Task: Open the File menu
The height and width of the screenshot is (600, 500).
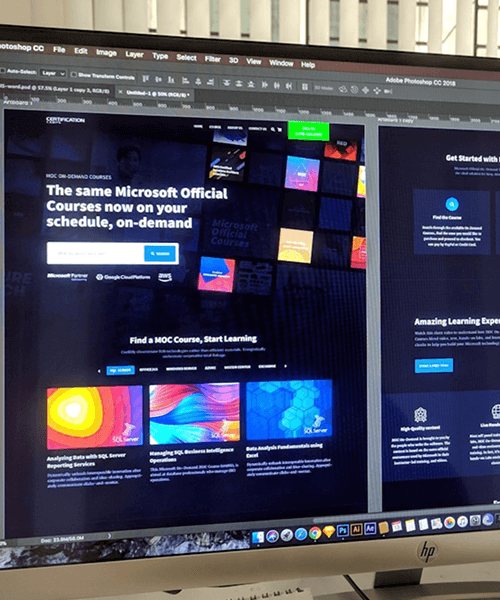Action: coord(59,49)
